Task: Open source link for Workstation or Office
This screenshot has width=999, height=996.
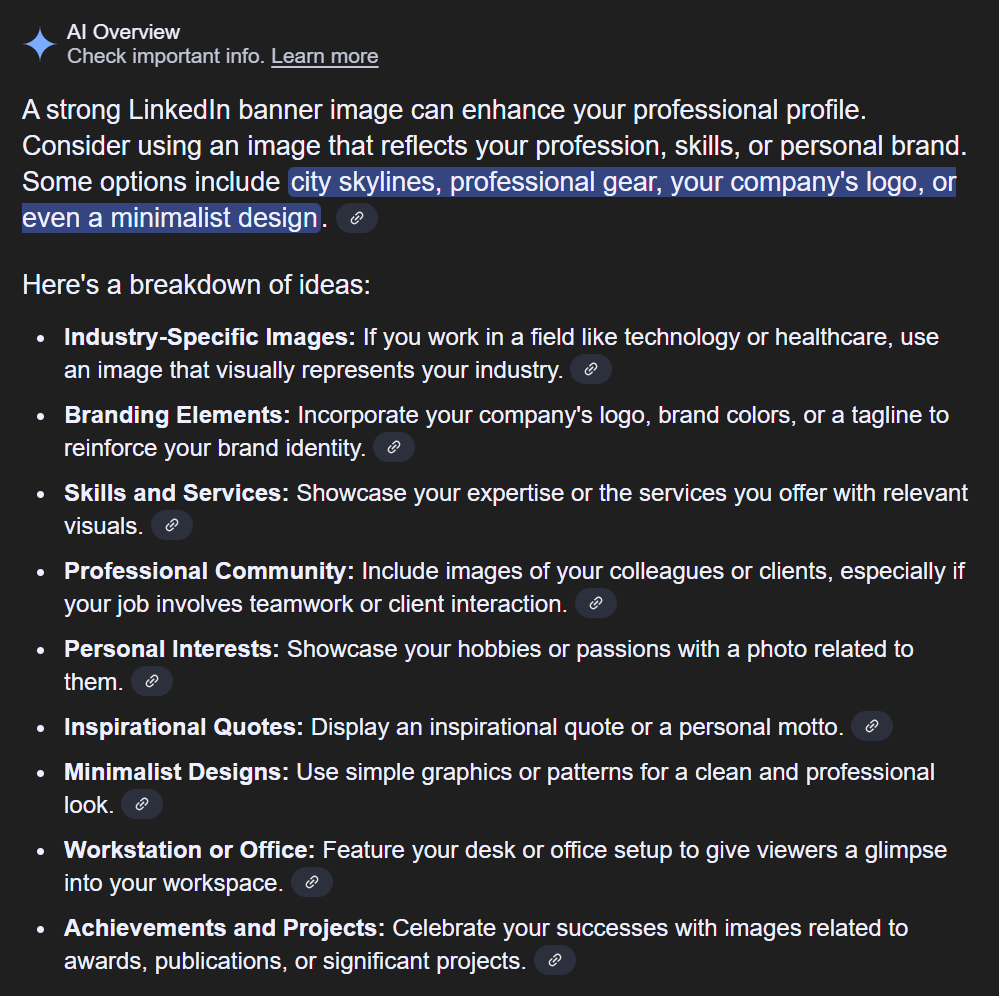Action: (312, 882)
